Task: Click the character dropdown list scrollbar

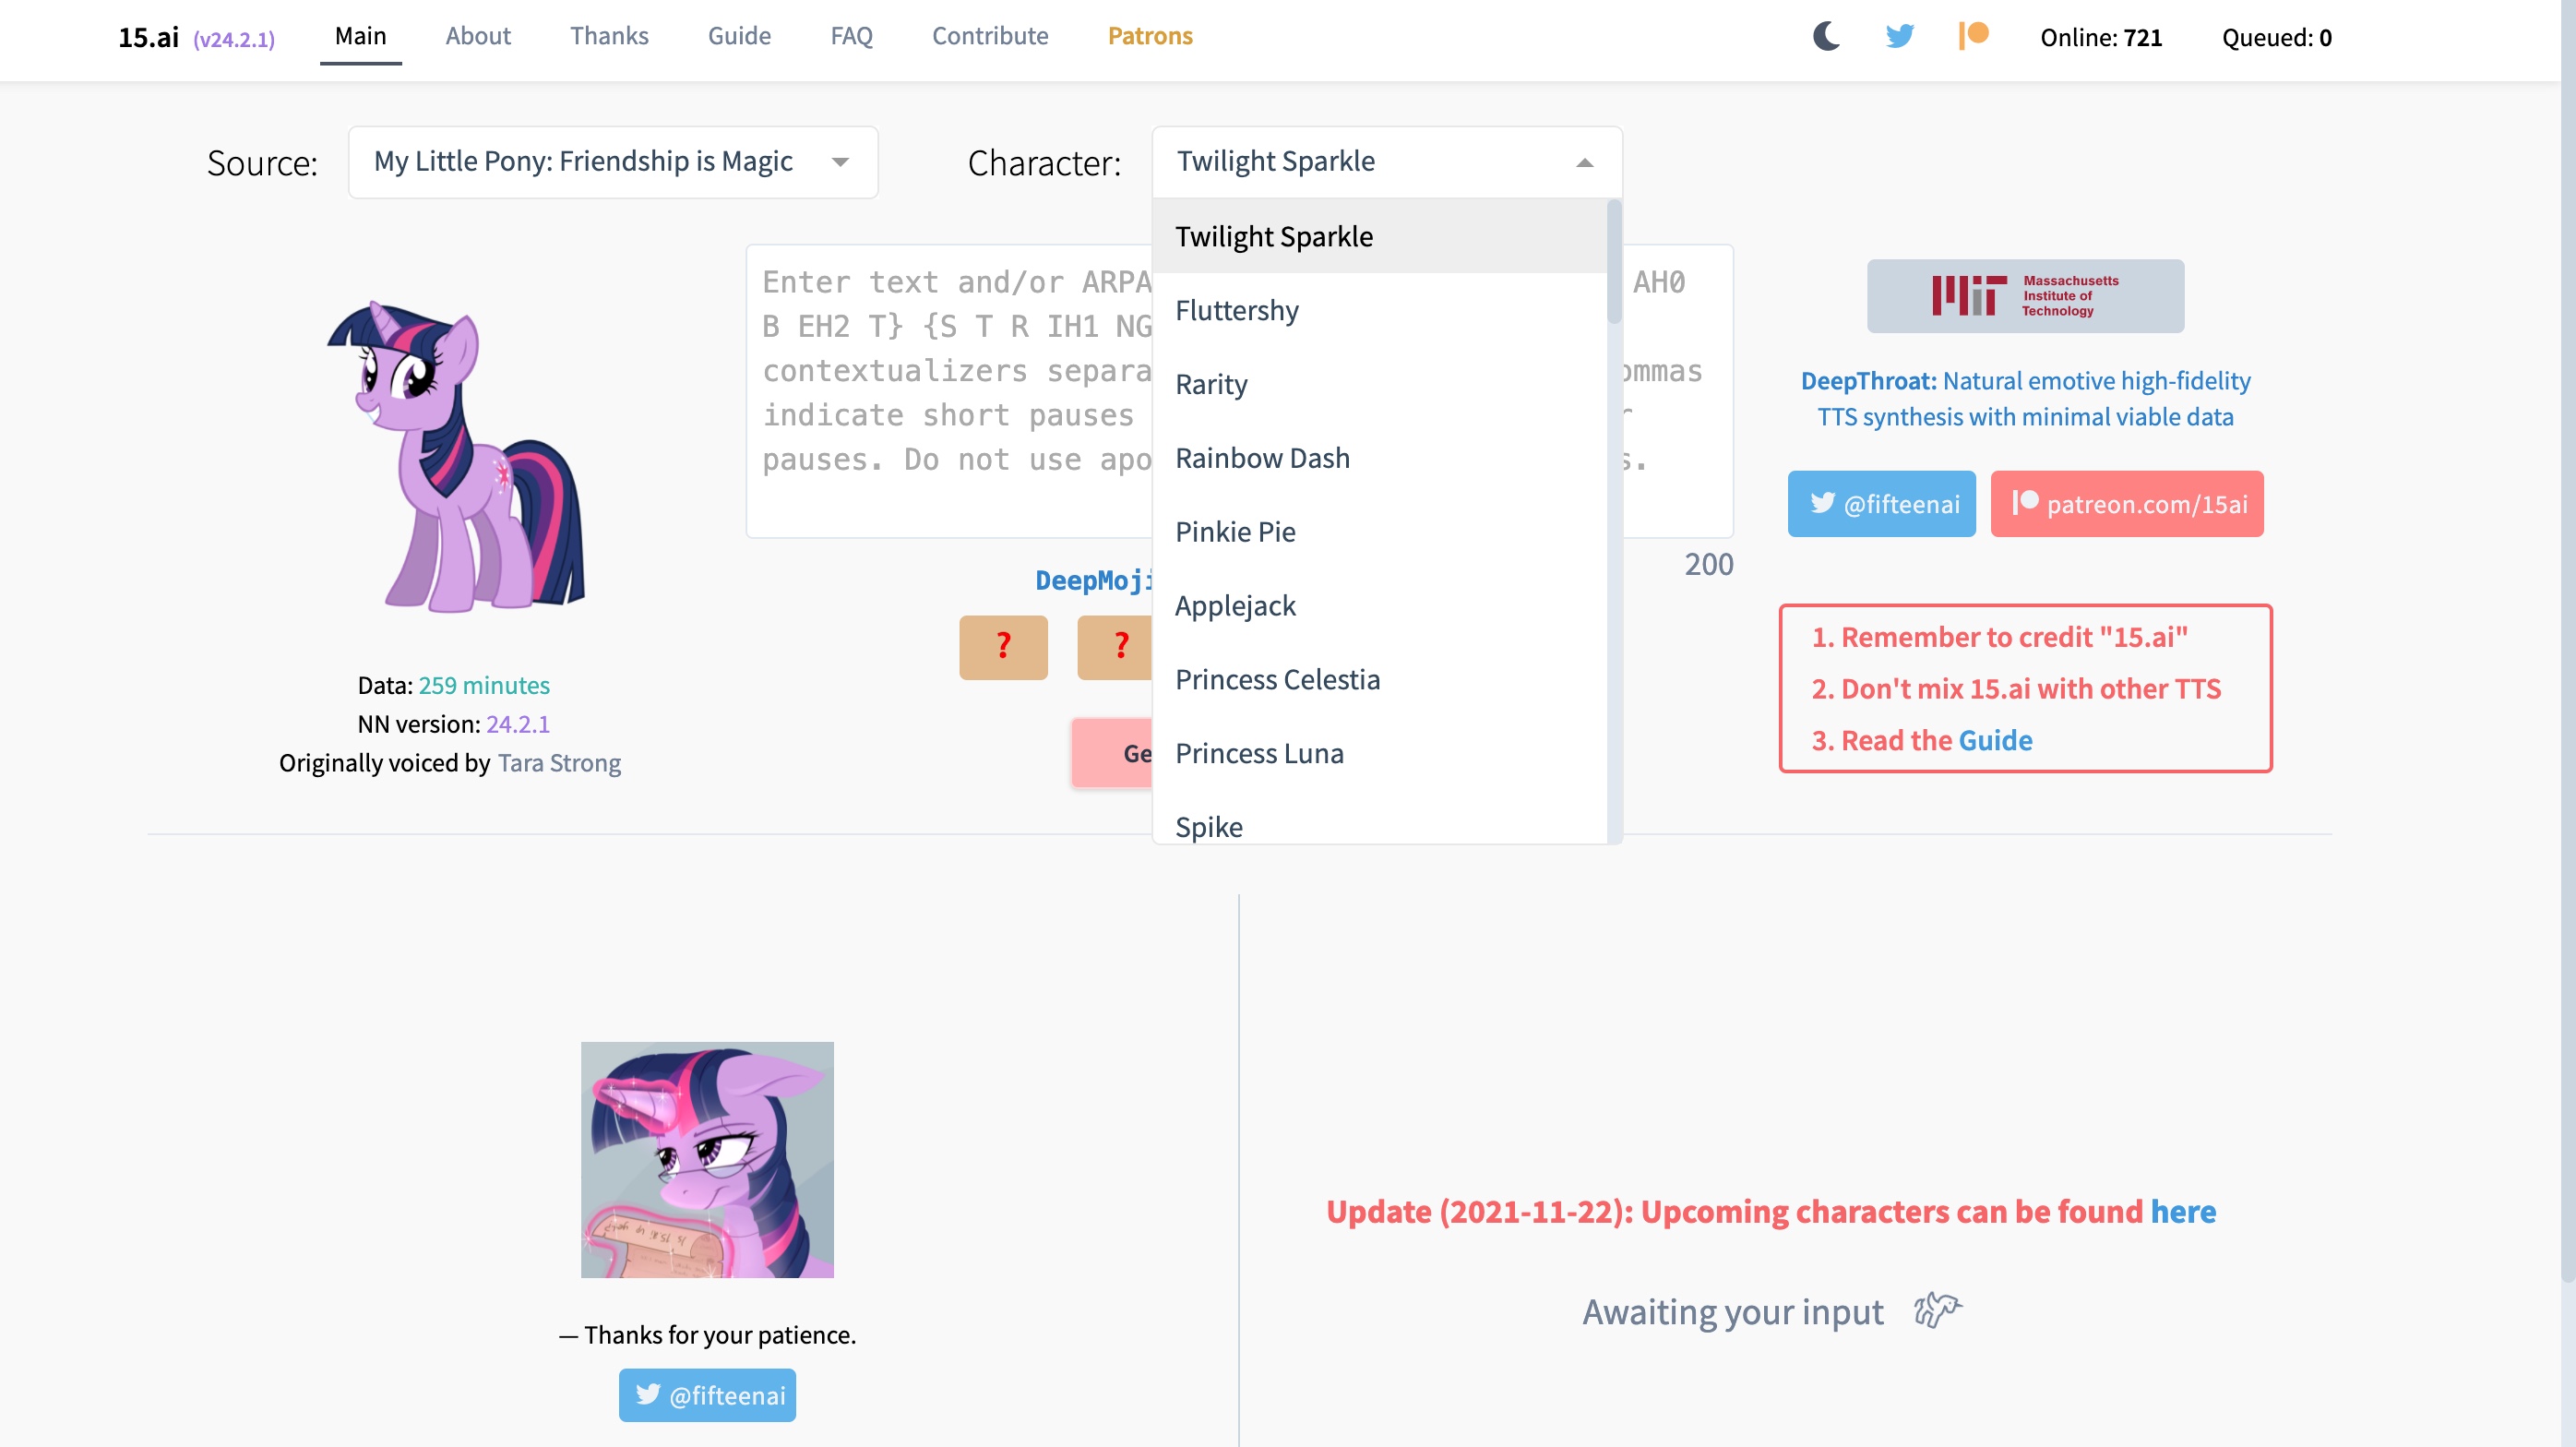Action: click(x=1613, y=262)
